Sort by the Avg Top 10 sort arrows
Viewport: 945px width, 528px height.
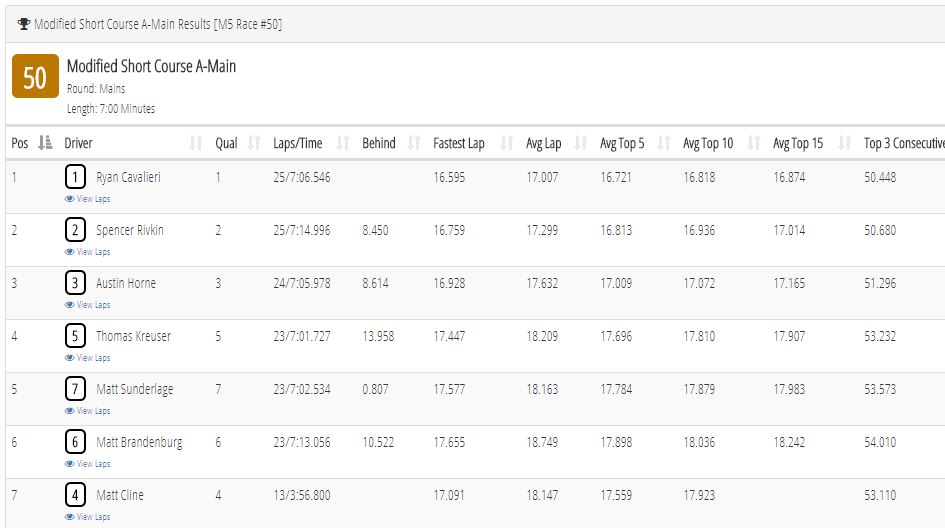pyautogui.click(x=753, y=143)
